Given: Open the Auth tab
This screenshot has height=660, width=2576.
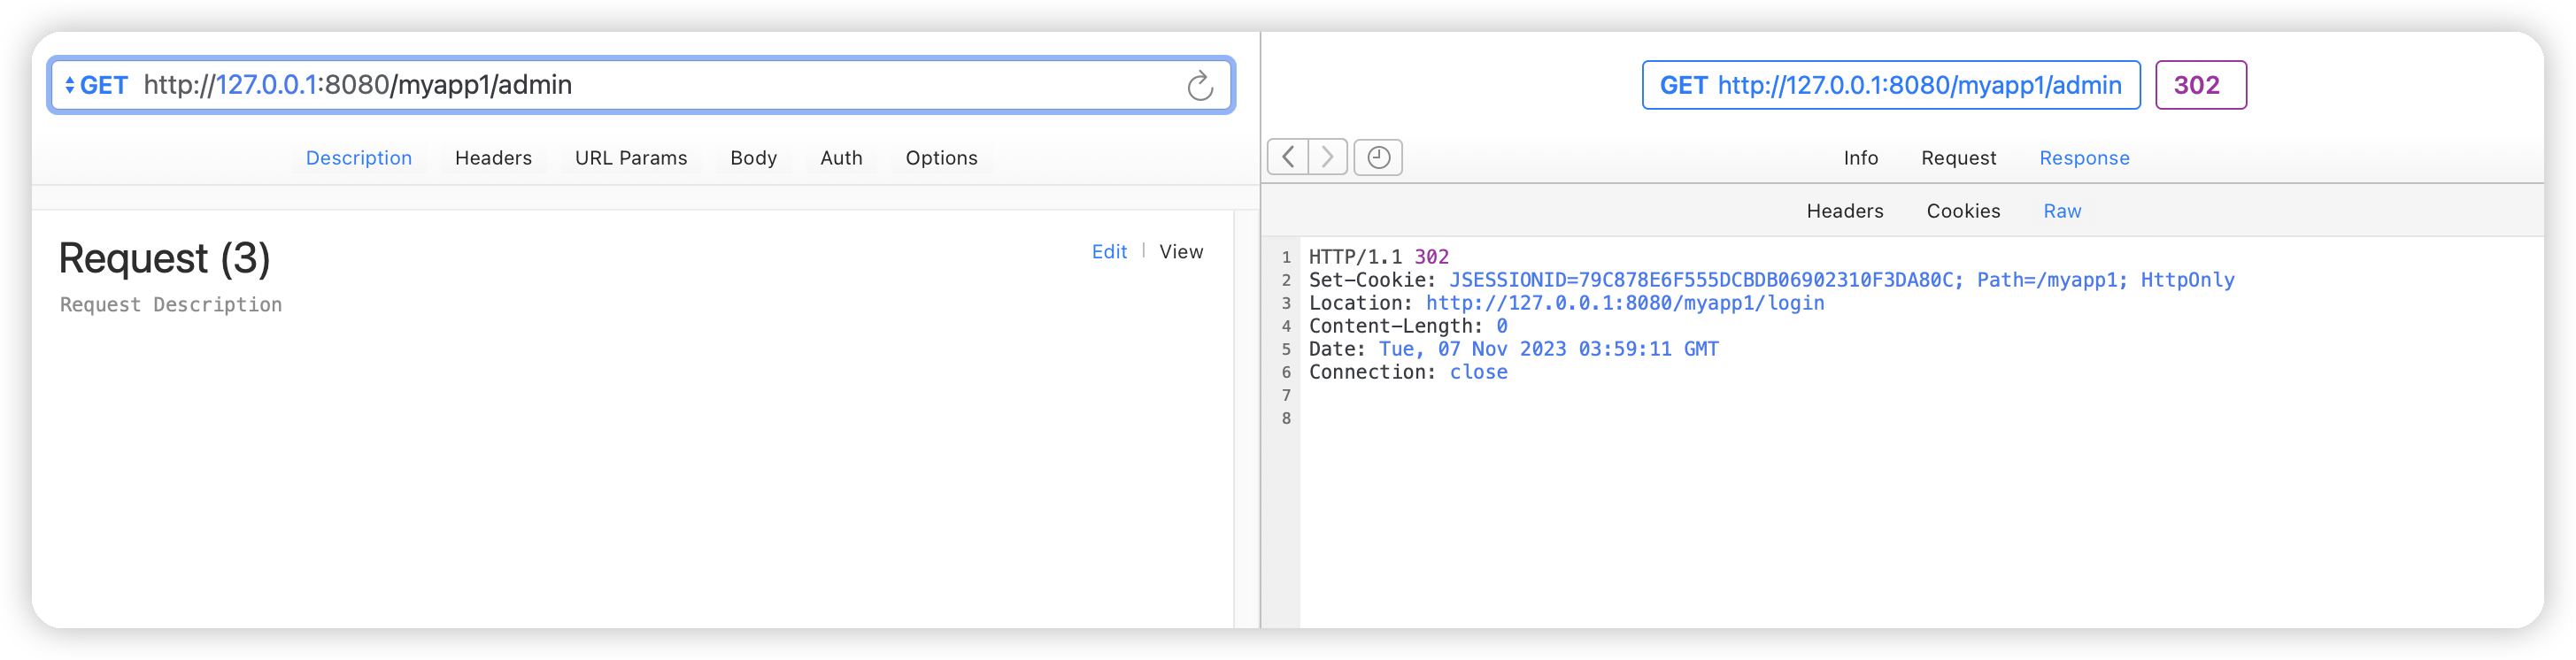Looking at the screenshot, I should click(841, 158).
